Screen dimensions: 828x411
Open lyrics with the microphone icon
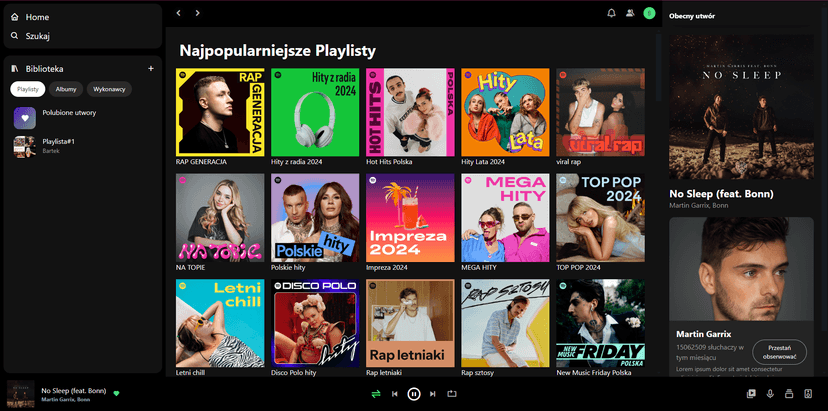pos(770,394)
